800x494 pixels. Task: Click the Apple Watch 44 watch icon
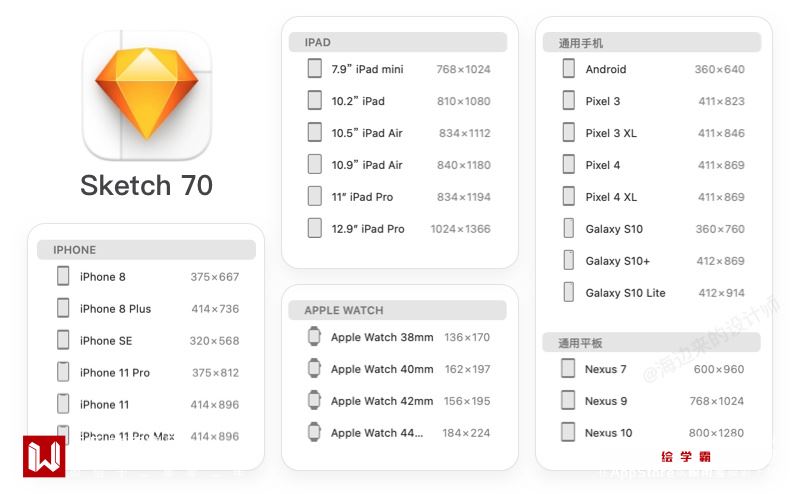point(314,432)
